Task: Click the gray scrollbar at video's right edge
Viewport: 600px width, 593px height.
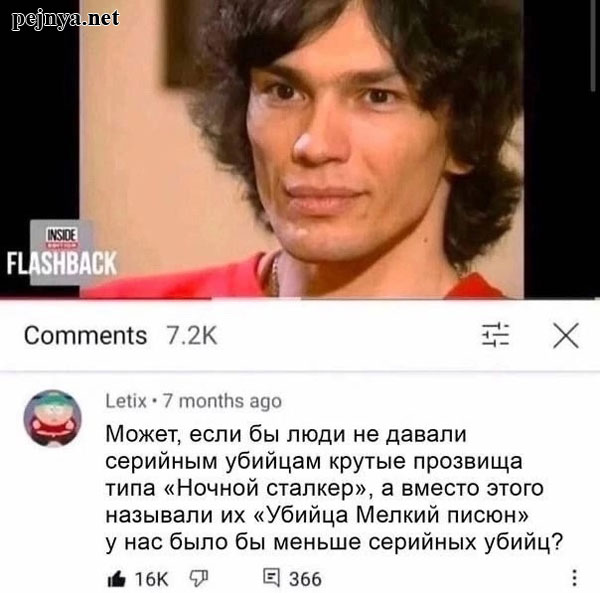Action: point(593,46)
